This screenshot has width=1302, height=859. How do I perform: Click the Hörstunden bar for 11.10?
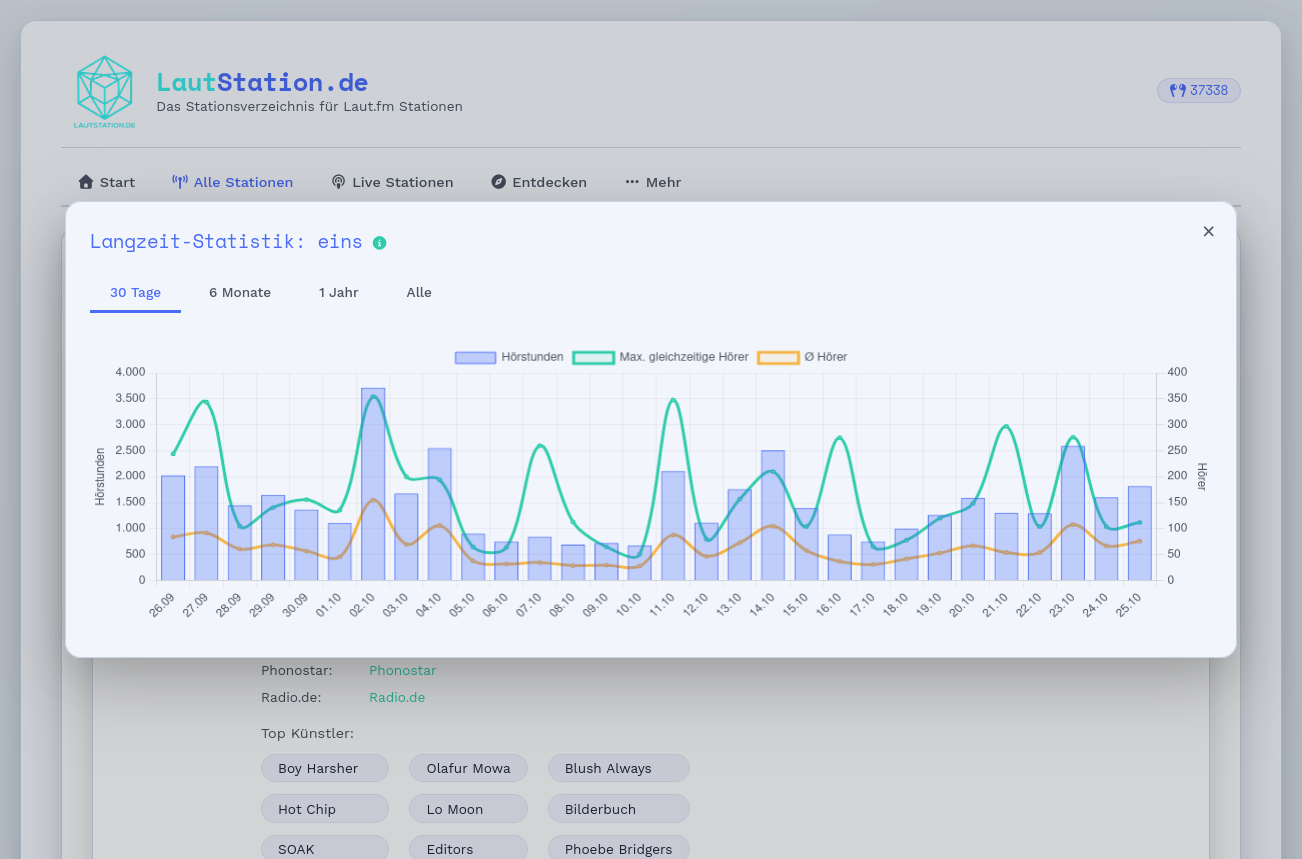pyautogui.click(x=673, y=526)
